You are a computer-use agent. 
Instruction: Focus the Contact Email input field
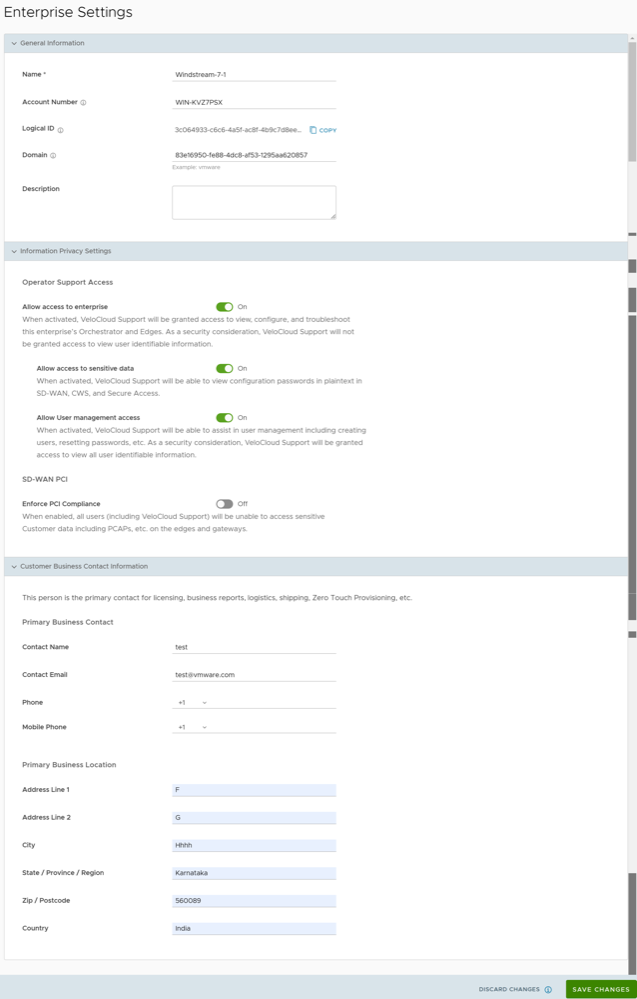pos(254,675)
